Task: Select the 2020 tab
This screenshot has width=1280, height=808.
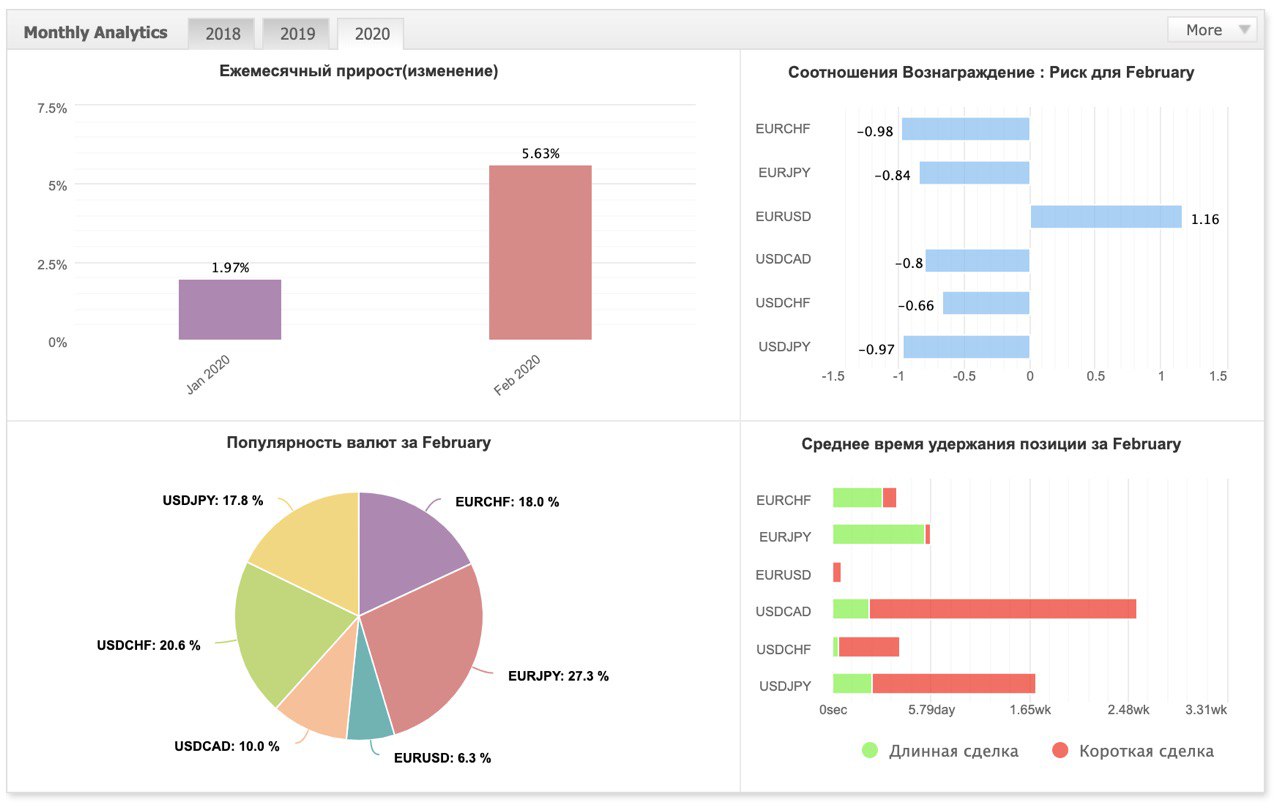Action: click(x=371, y=33)
